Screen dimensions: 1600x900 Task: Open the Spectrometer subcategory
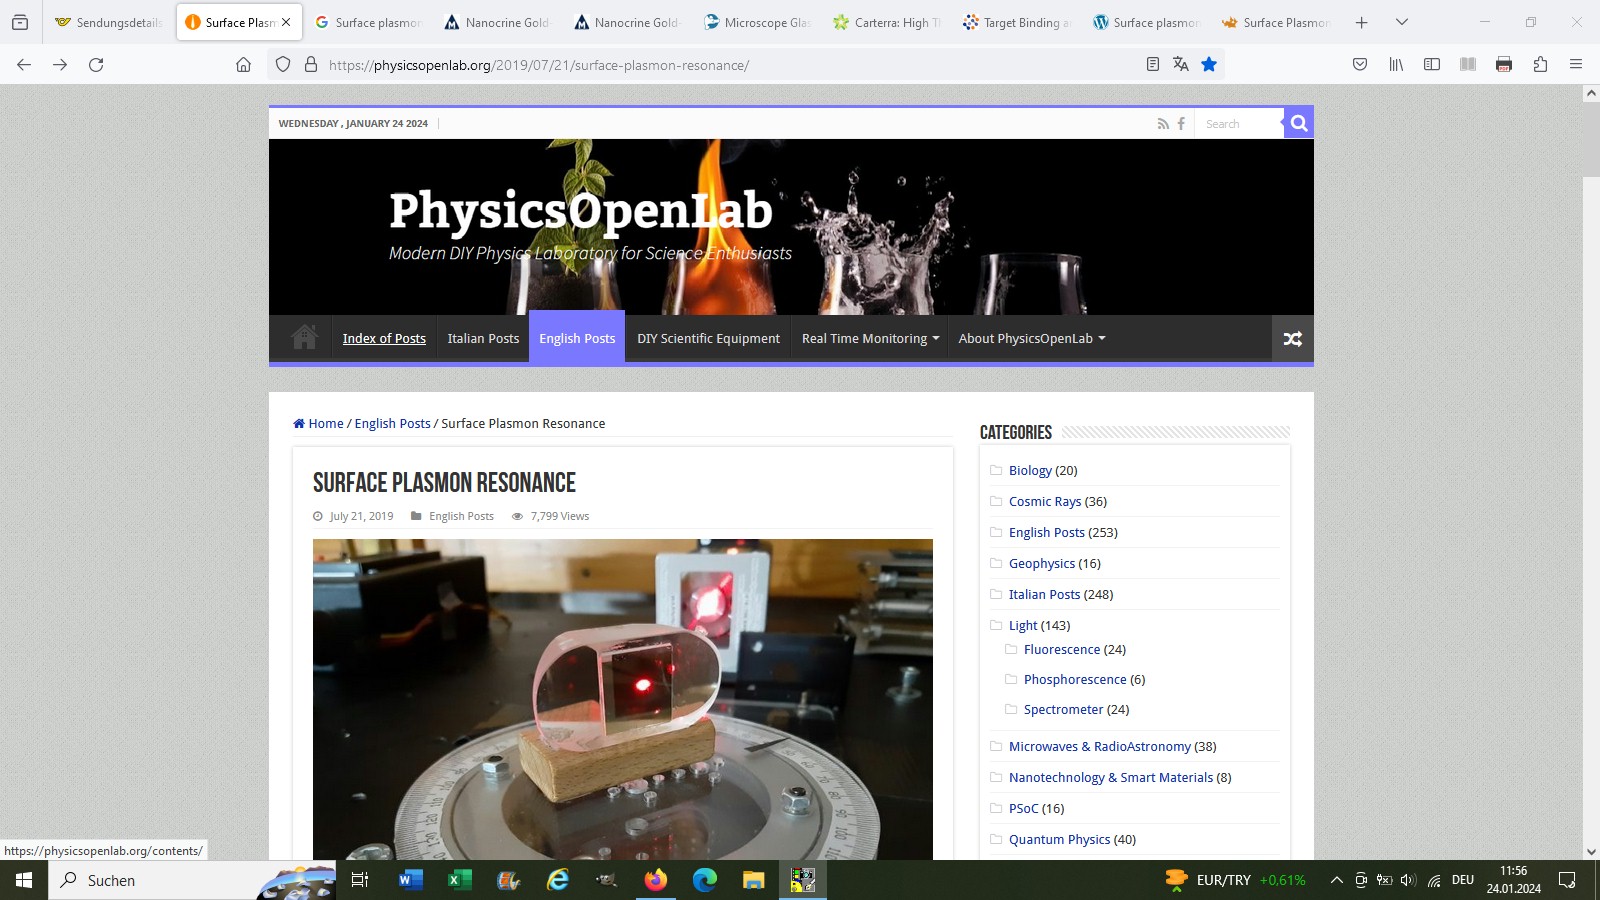point(1063,709)
